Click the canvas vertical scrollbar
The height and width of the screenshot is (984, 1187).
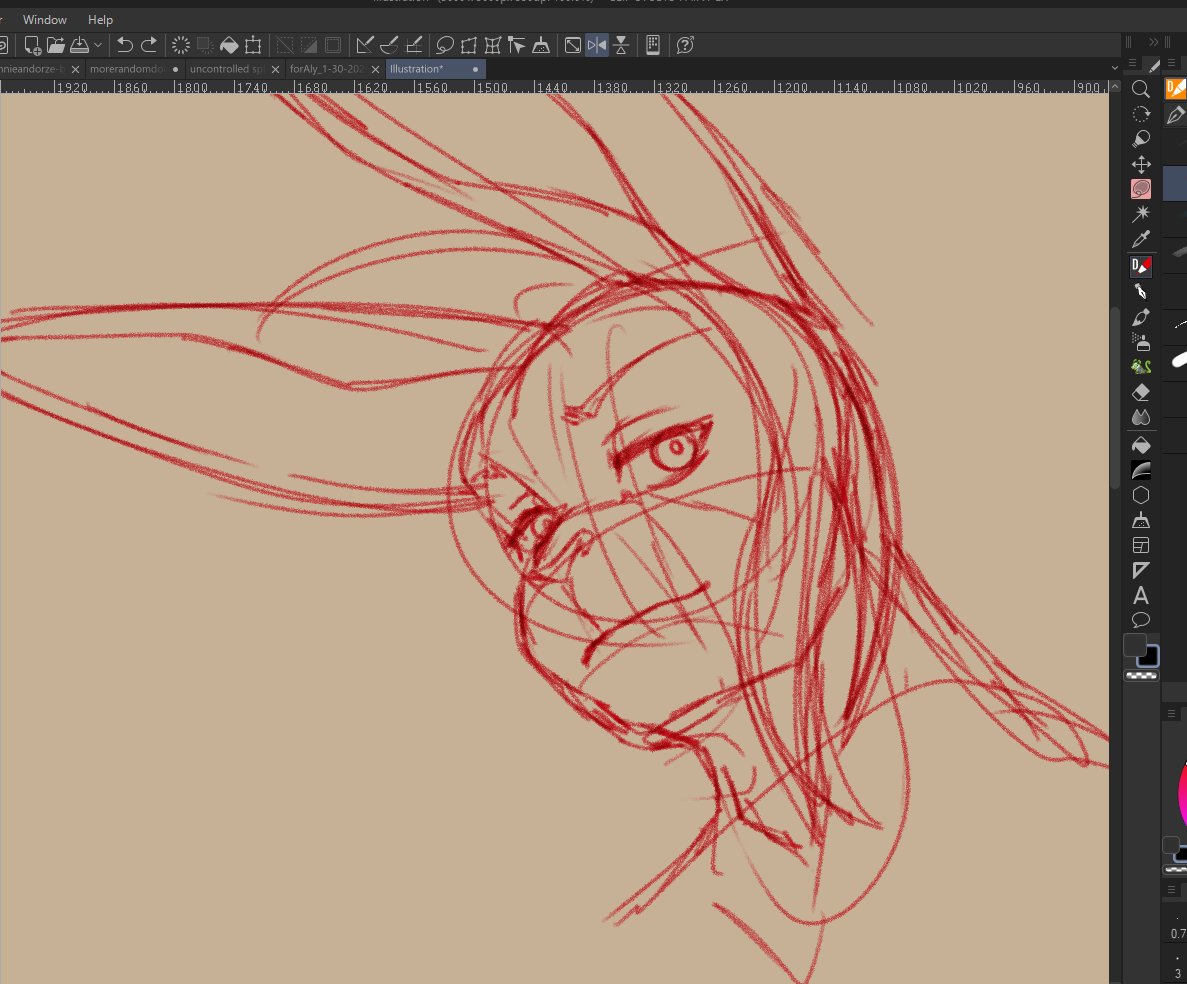click(x=1115, y=397)
